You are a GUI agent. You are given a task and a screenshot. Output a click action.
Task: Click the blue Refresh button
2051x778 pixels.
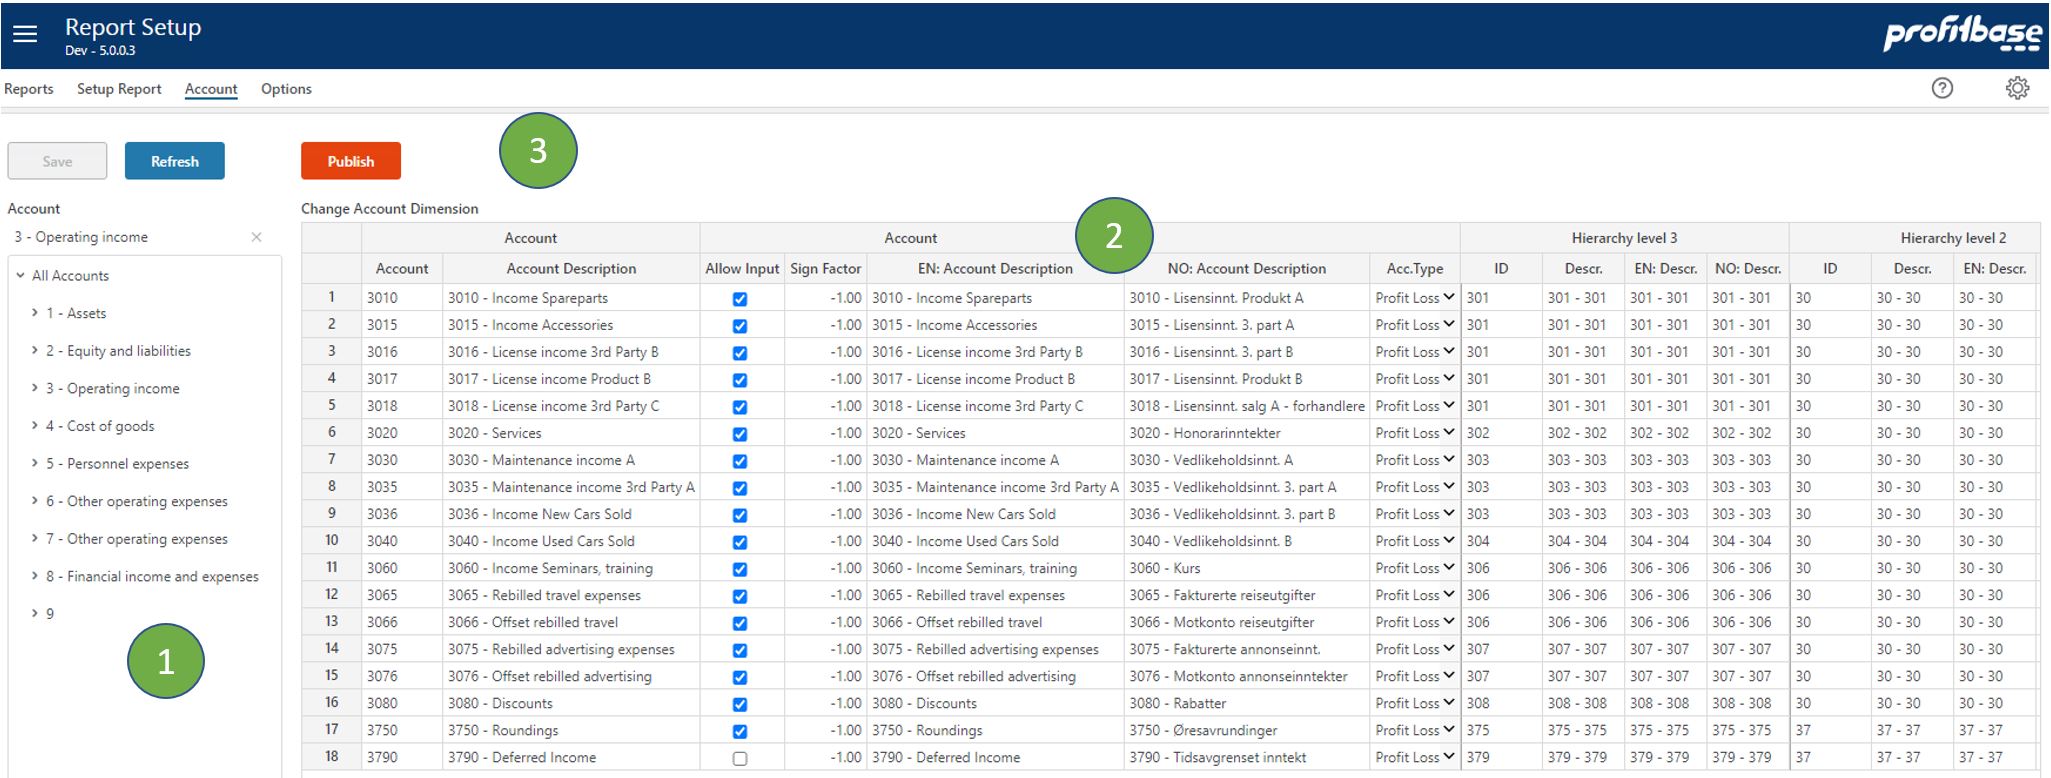(x=175, y=161)
